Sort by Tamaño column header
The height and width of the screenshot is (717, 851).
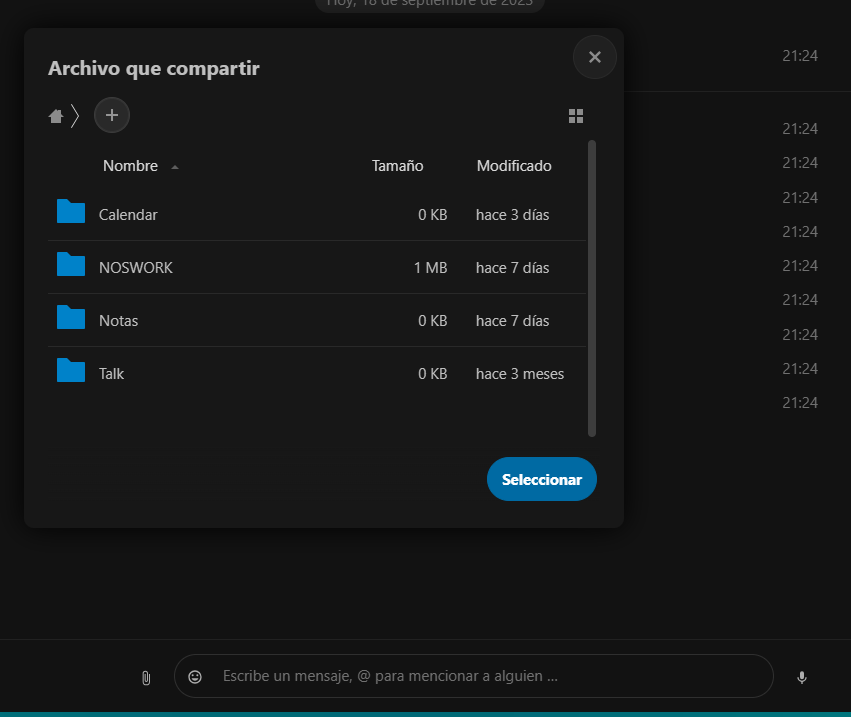click(x=397, y=166)
